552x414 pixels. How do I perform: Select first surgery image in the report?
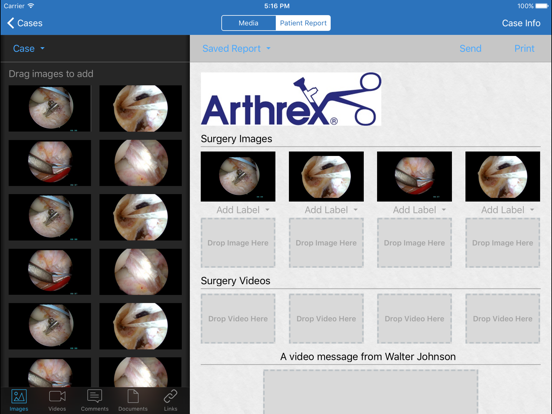coord(238,176)
